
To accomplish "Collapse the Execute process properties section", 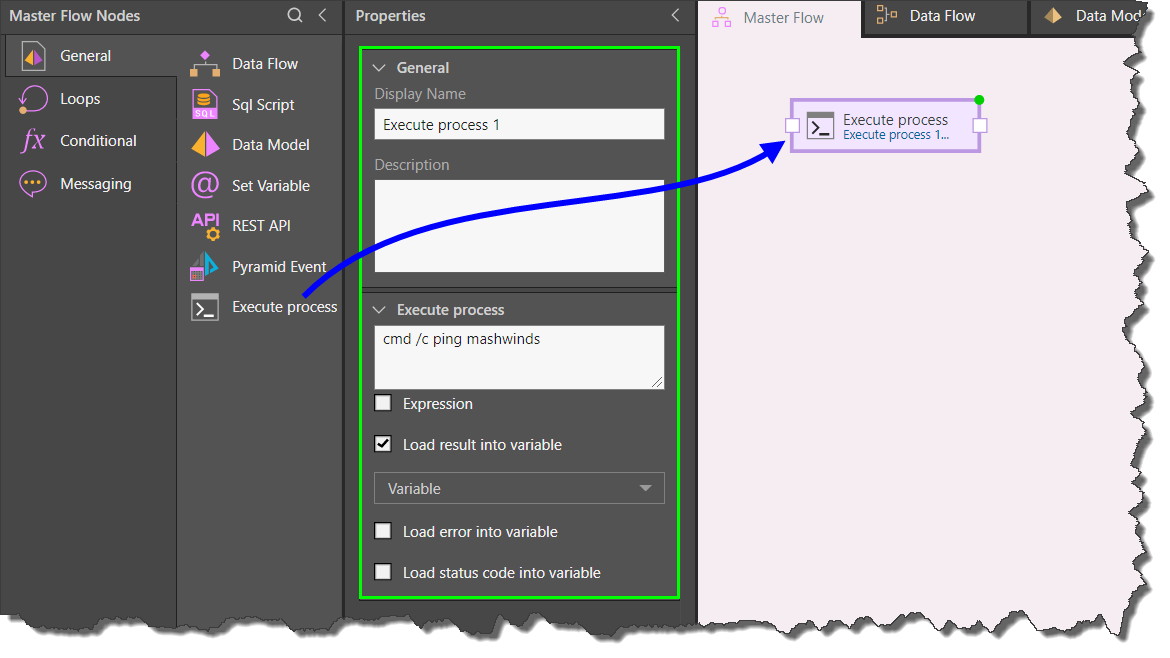I will click(379, 310).
